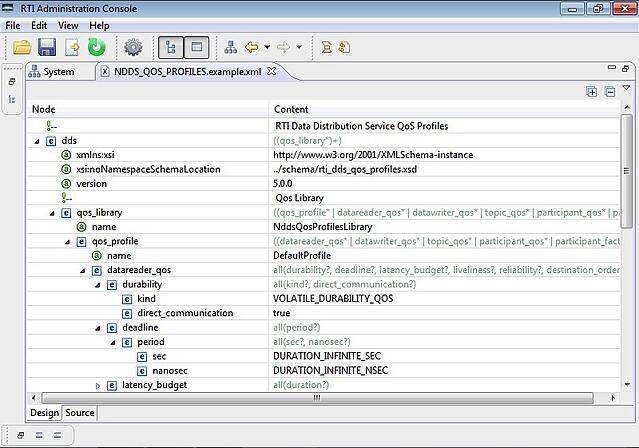Viewport: 639px width, 448px height.
Task: Select the version attribute row
Action: 324,183
